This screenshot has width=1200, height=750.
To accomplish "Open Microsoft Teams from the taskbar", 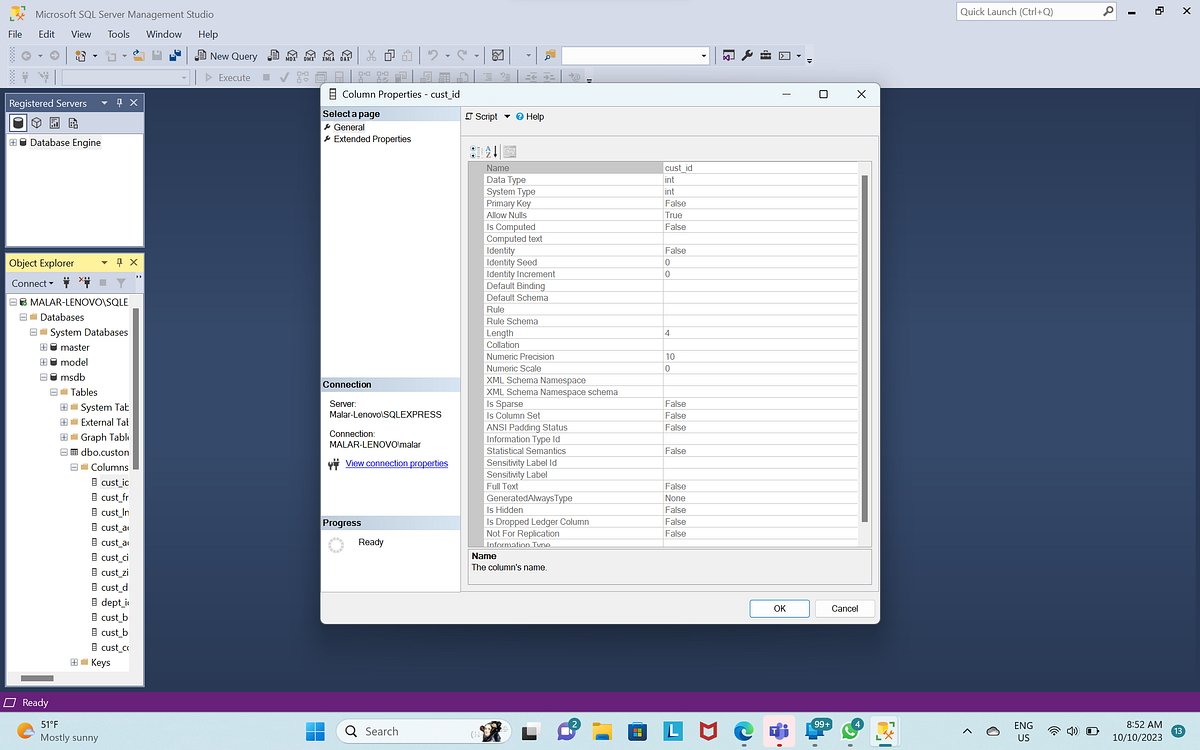I will tap(779, 731).
